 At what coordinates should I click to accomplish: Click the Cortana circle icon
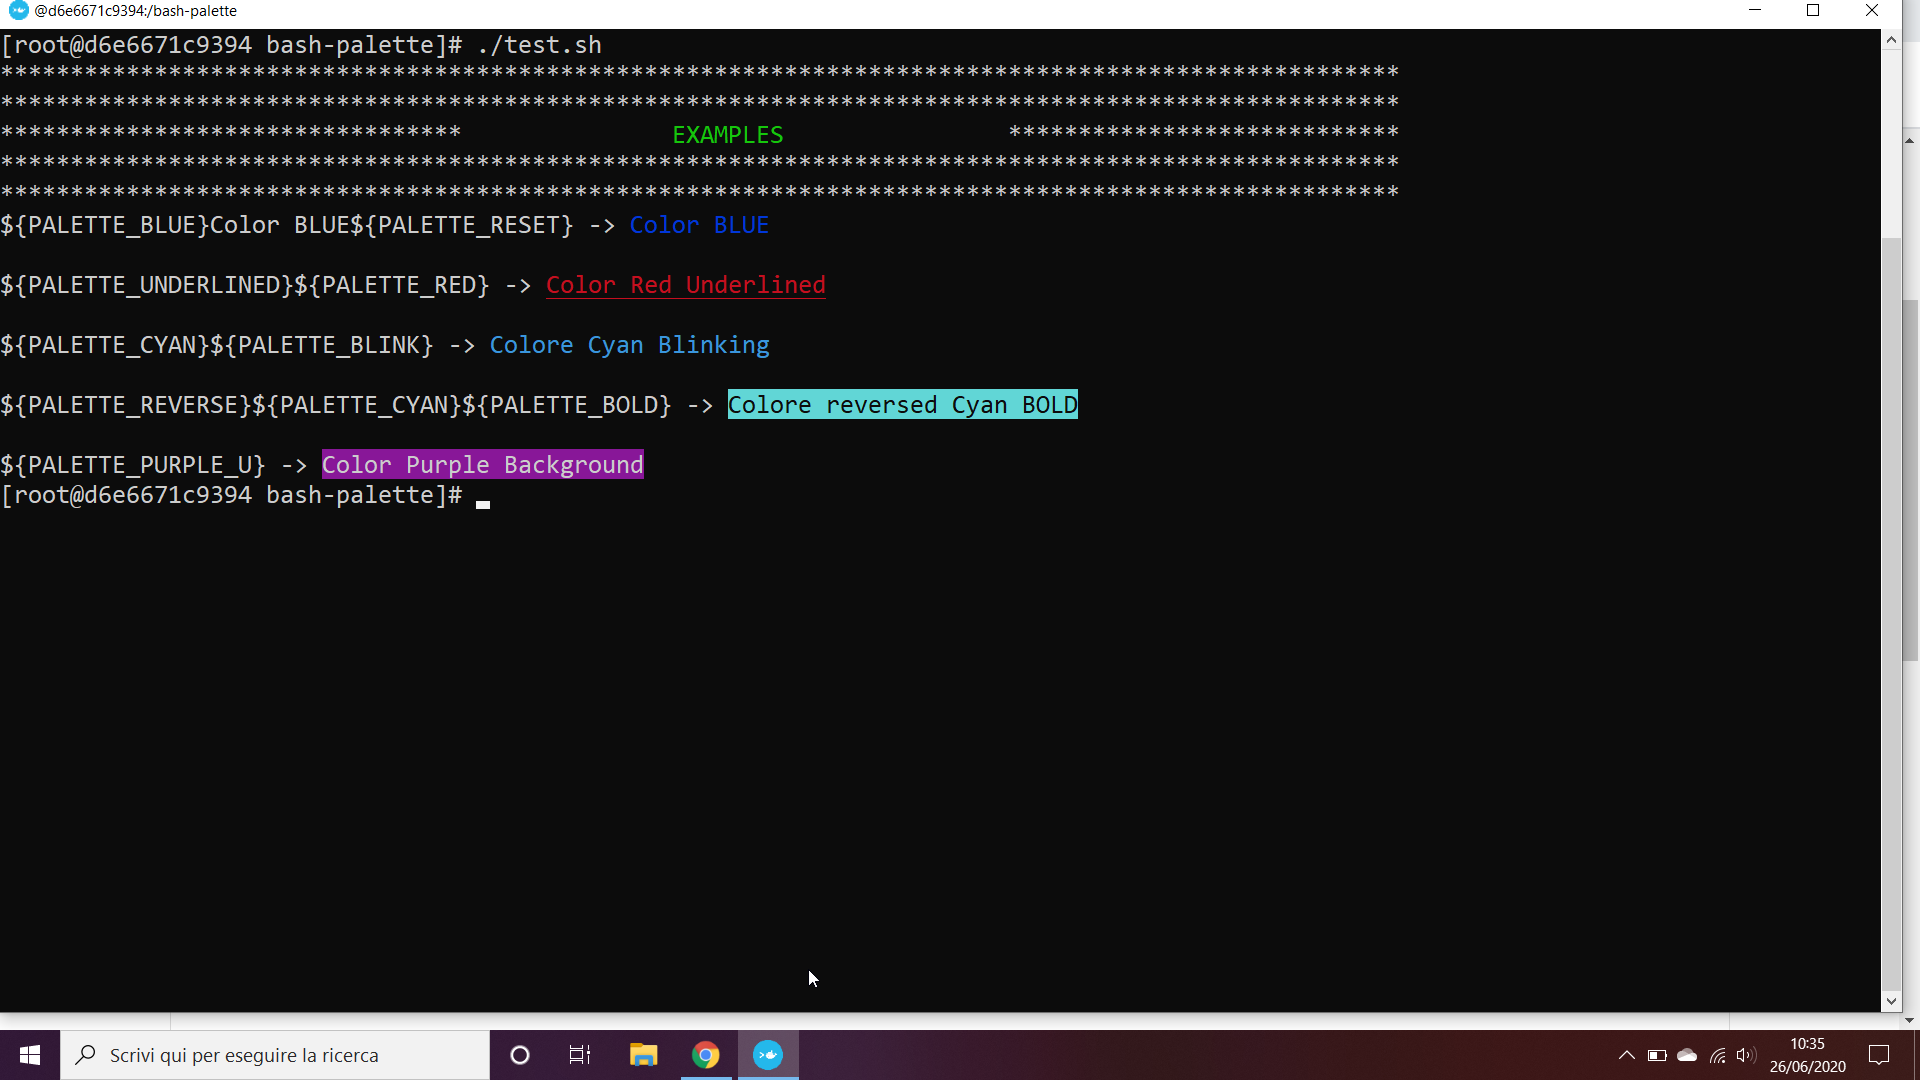519,1055
